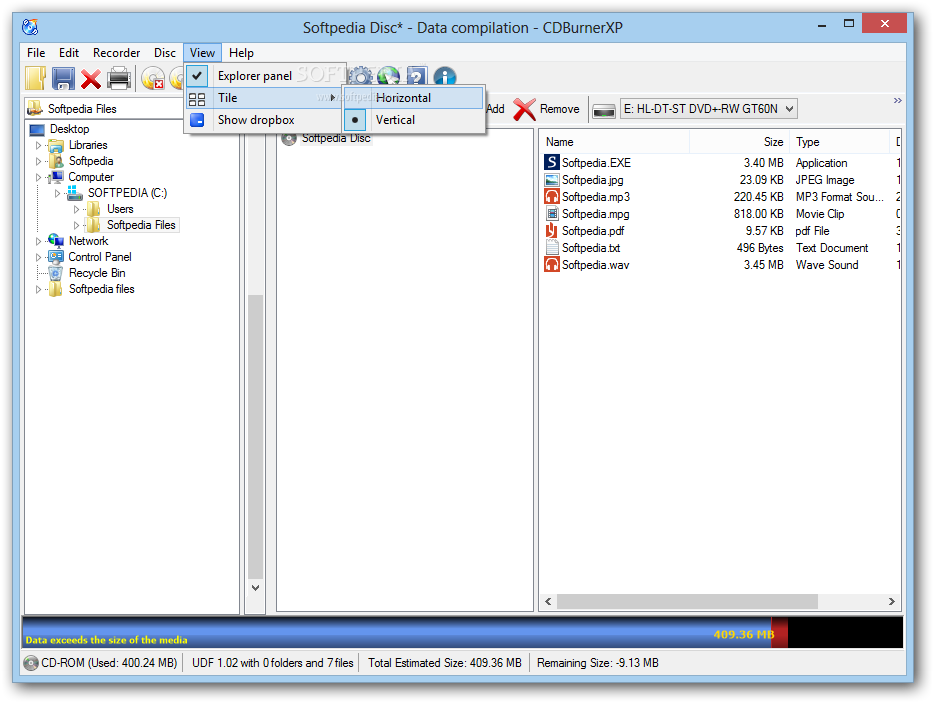The width and height of the screenshot is (934, 703).
Task: Expand the Computer tree node
Action: pos(38,178)
